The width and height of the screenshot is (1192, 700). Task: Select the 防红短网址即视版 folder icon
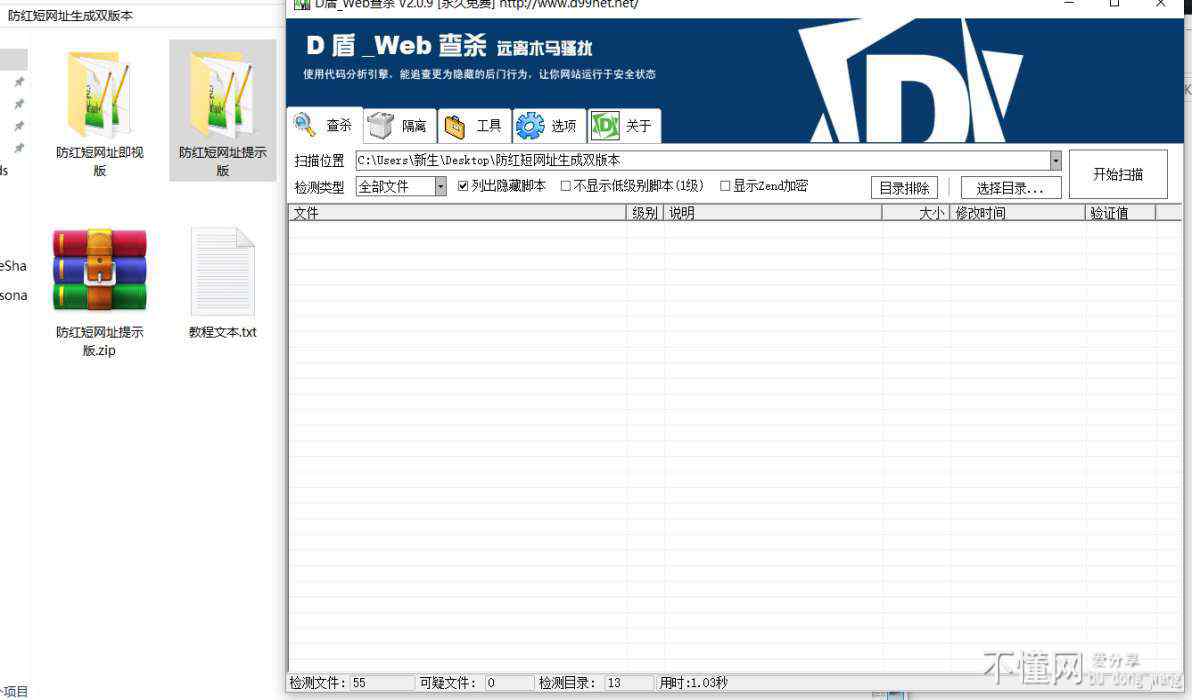tap(100, 95)
